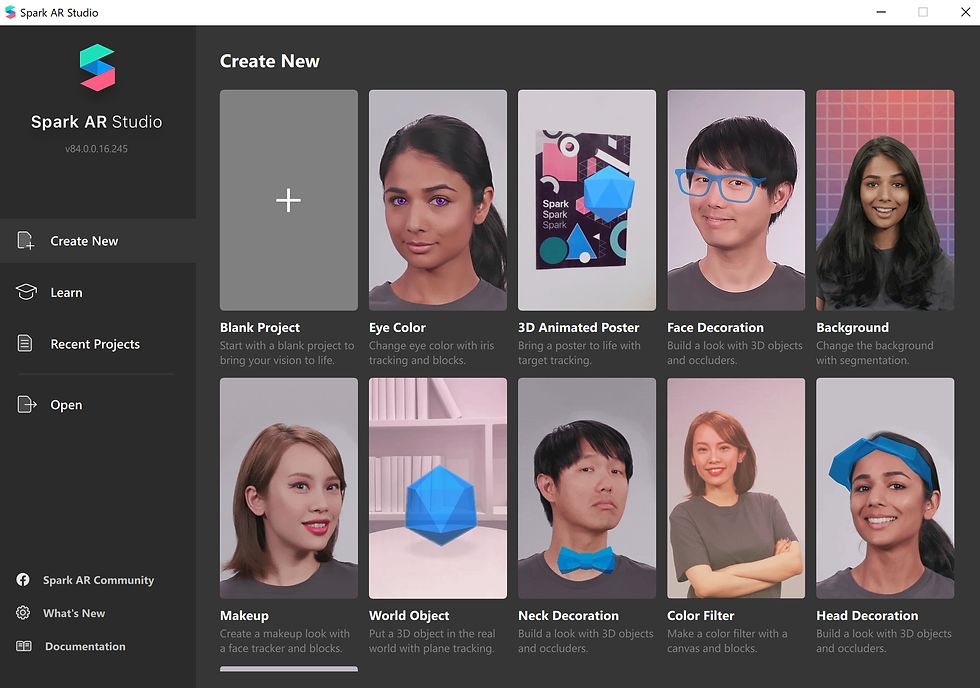Click the book icon beside Documentation
980x688 pixels.
pyautogui.click(x=24, y=646)
